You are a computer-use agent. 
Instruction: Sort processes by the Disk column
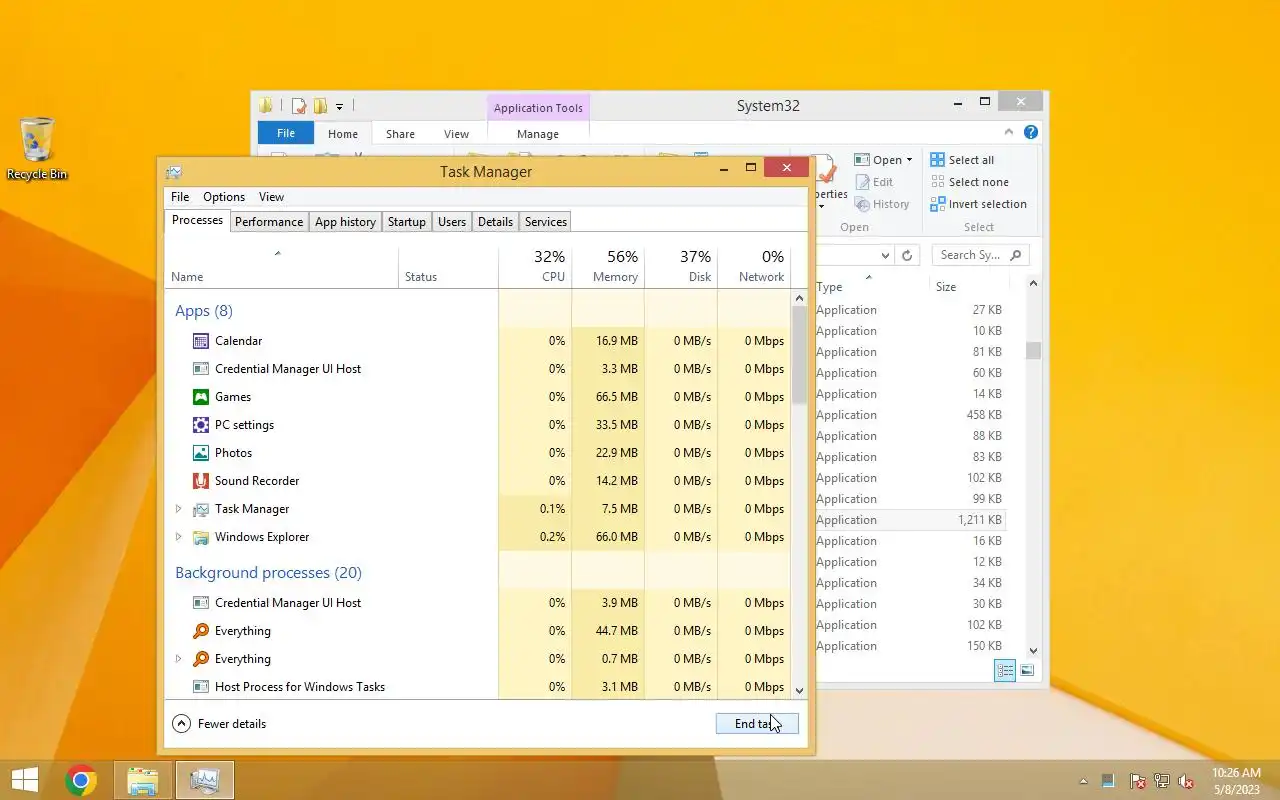(x=681, y=266)
